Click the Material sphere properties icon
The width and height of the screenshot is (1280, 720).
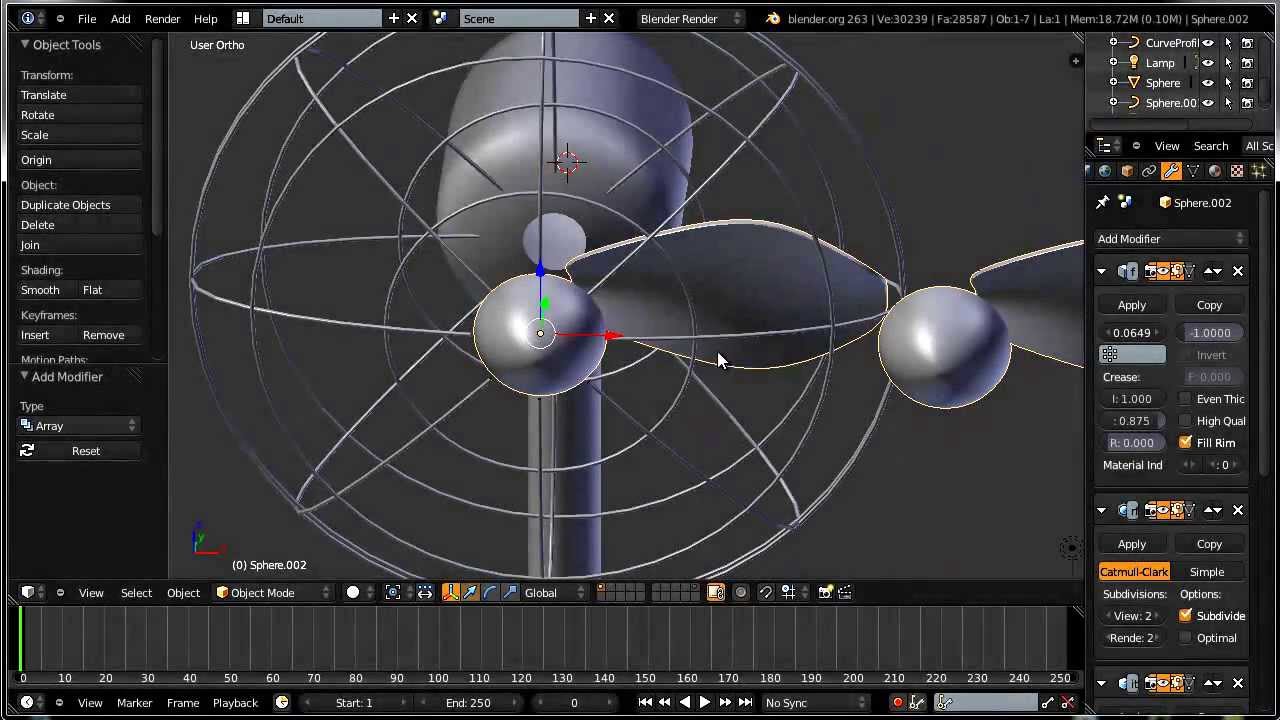[1215, 171]
